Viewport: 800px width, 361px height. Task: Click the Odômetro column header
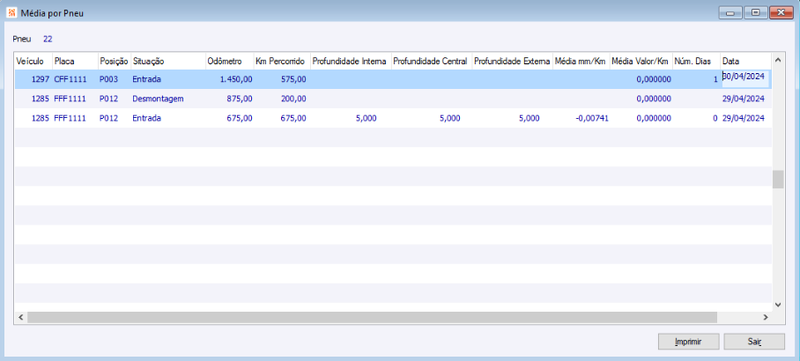tap(230, 61)
